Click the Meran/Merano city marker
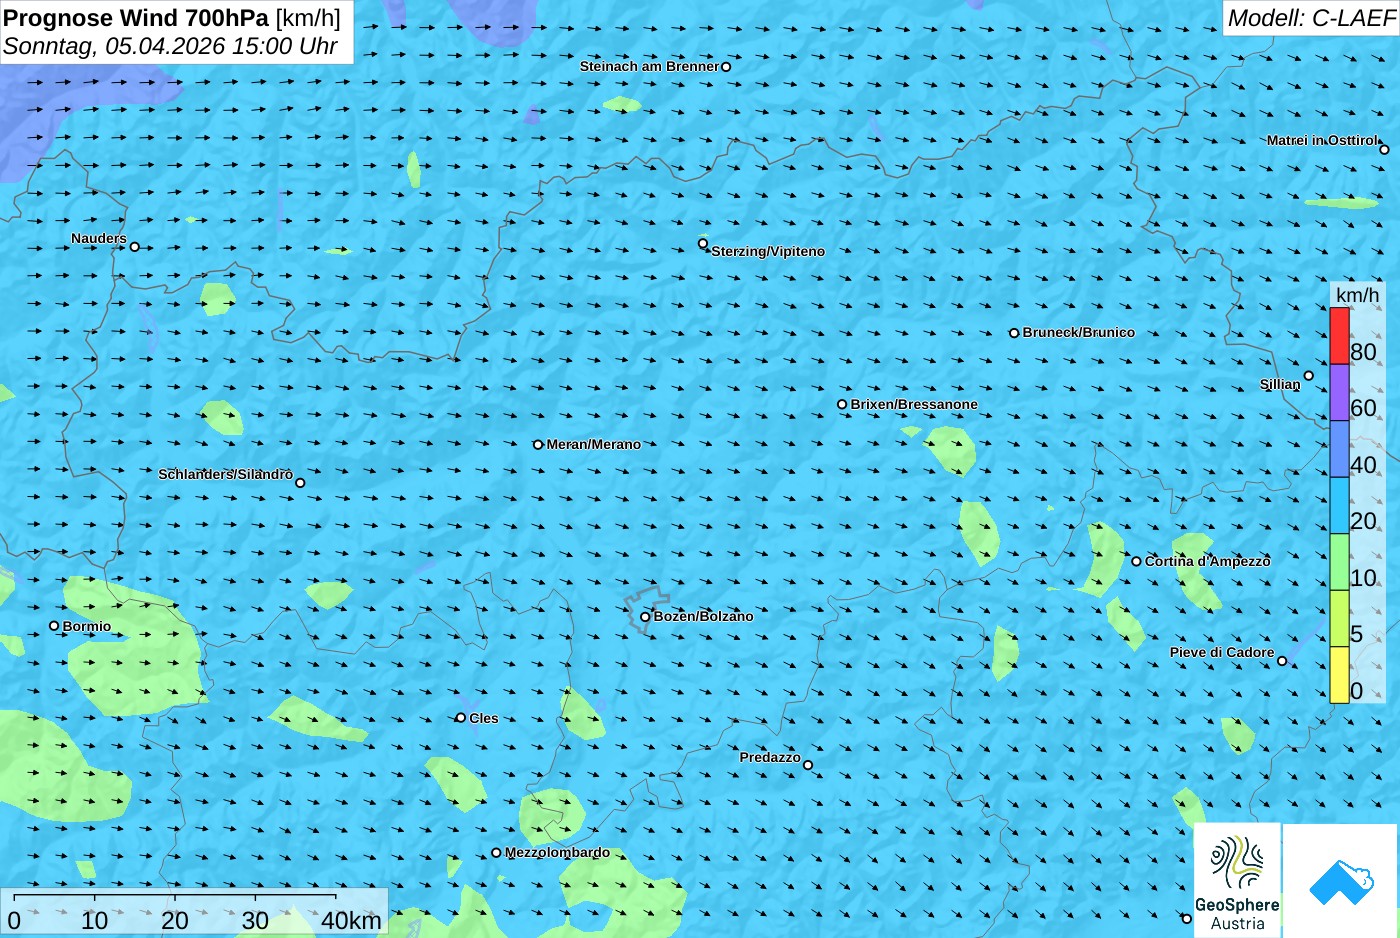Image resolution: width=1400 pixels, height=938 pixels. pos(538,445)
